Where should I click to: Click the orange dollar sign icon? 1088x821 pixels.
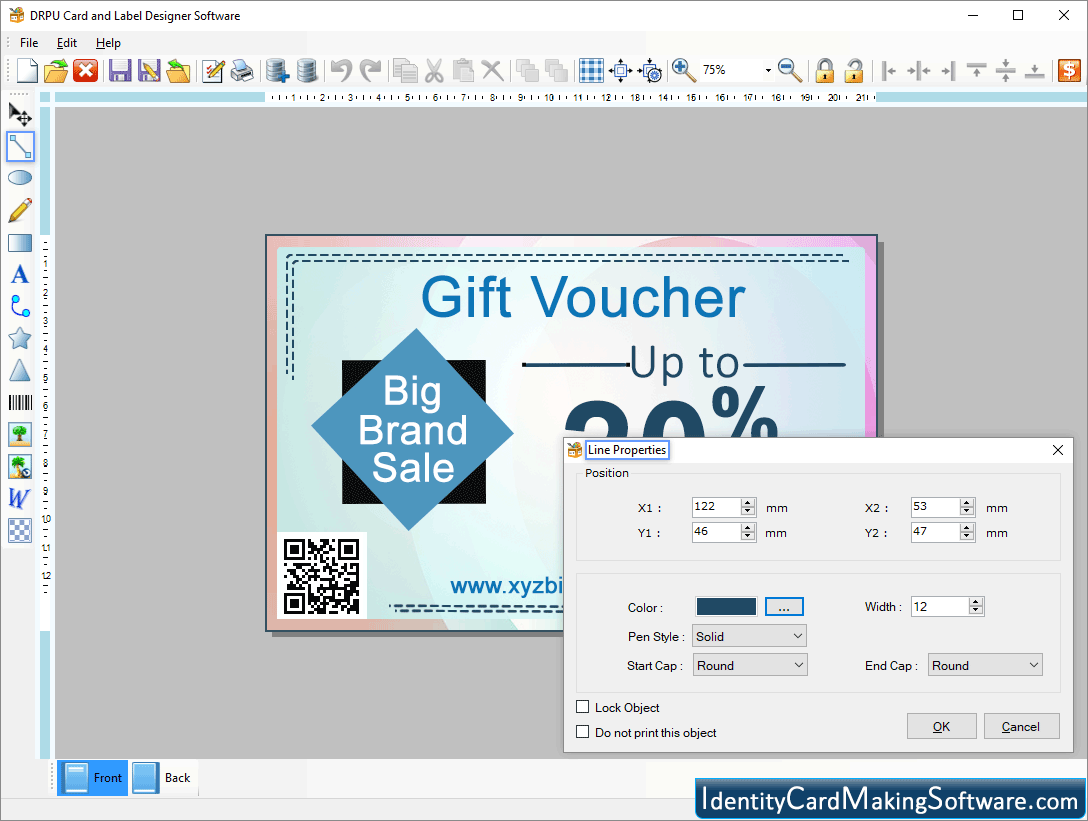point(1069,70)
